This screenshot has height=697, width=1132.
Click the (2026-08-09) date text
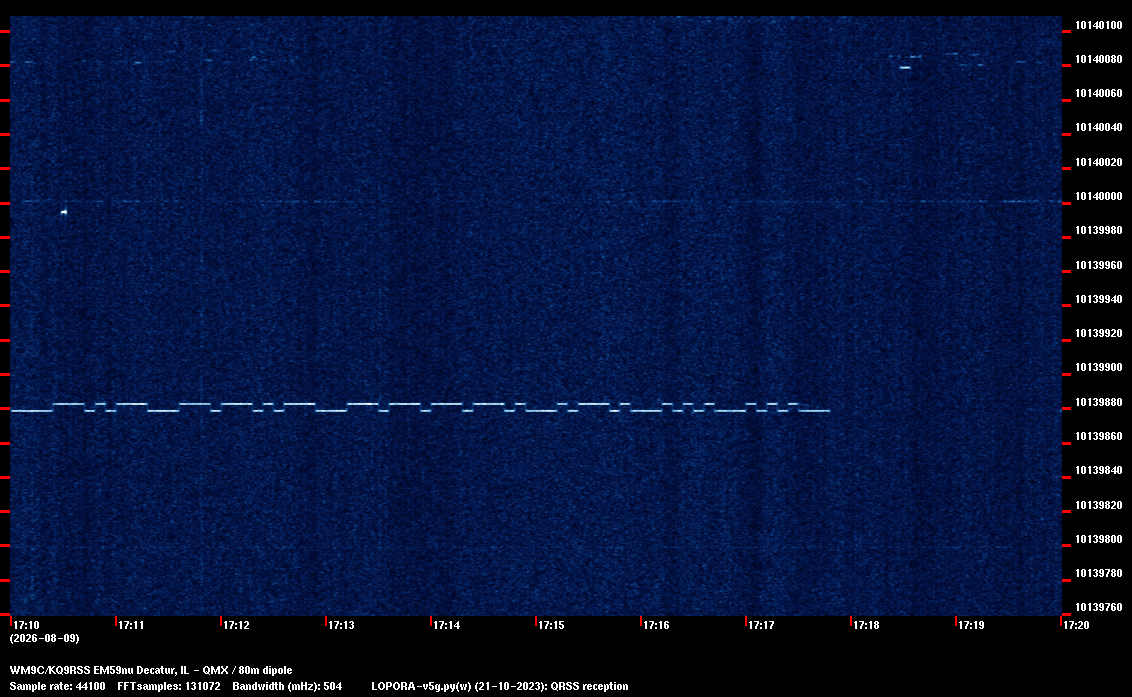(x=44, y=638)
